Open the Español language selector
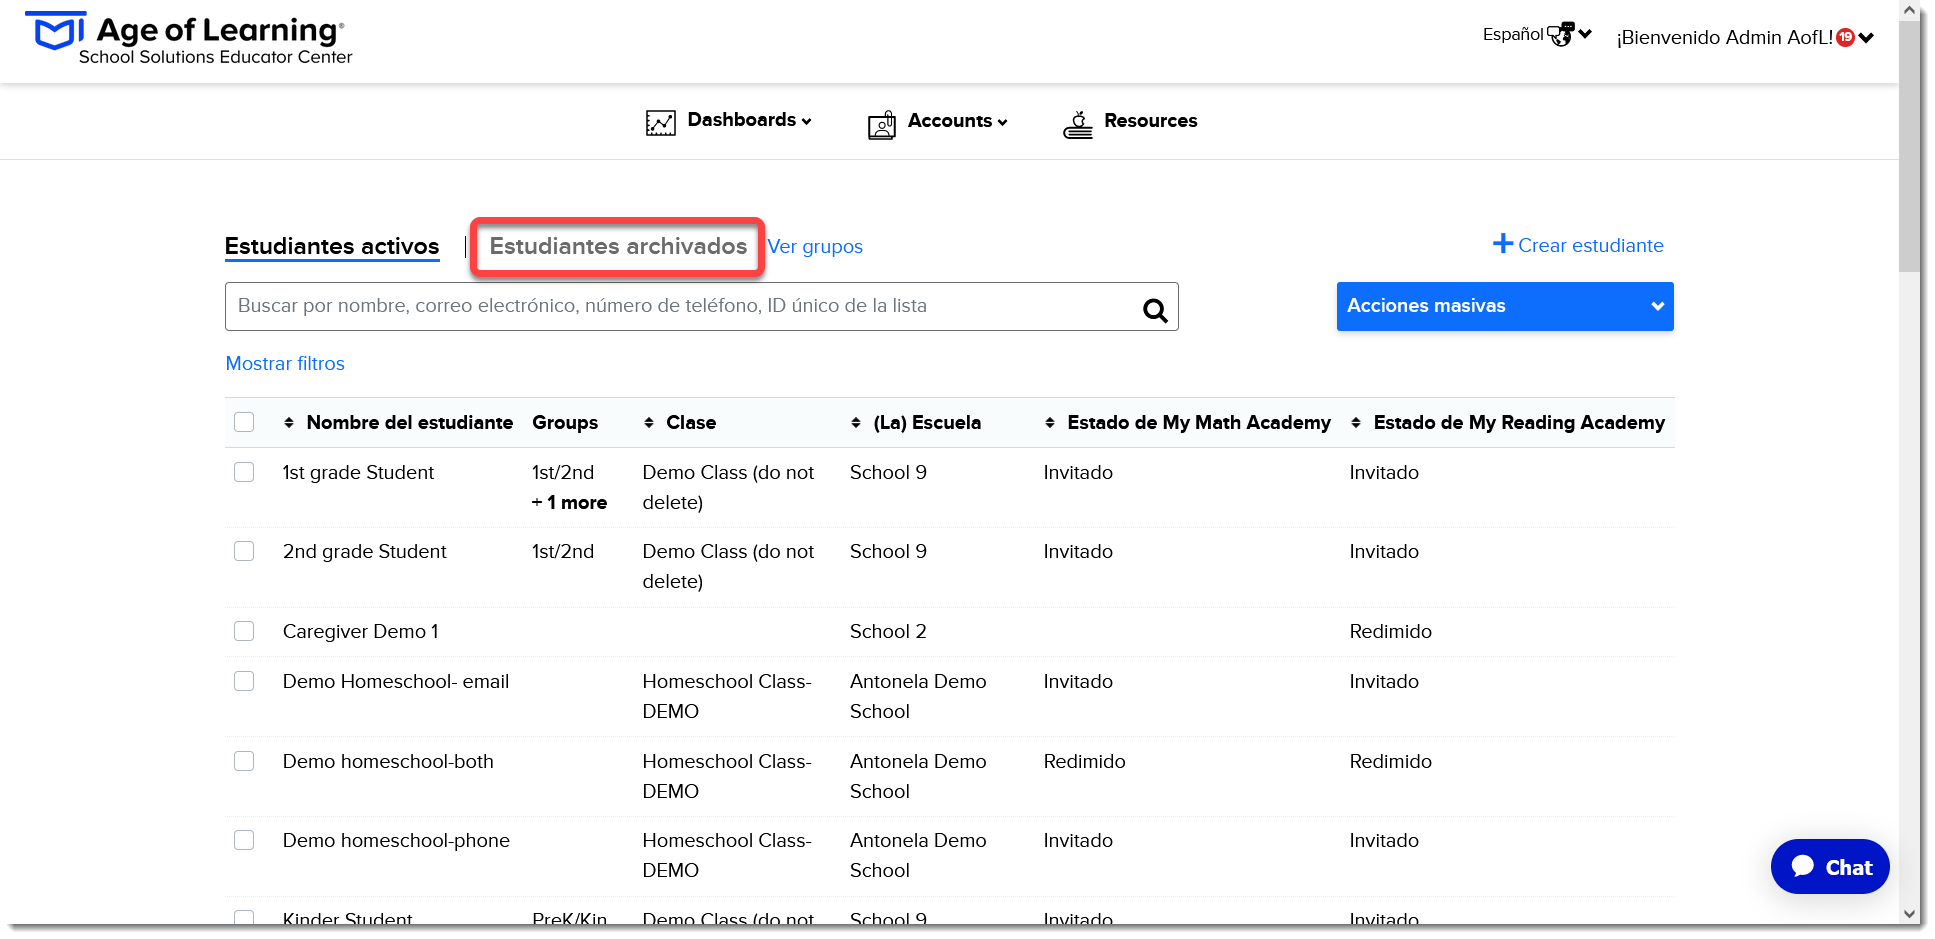Image resolution: width=1935 pixels, height=939 pixels. [1537, 35]
